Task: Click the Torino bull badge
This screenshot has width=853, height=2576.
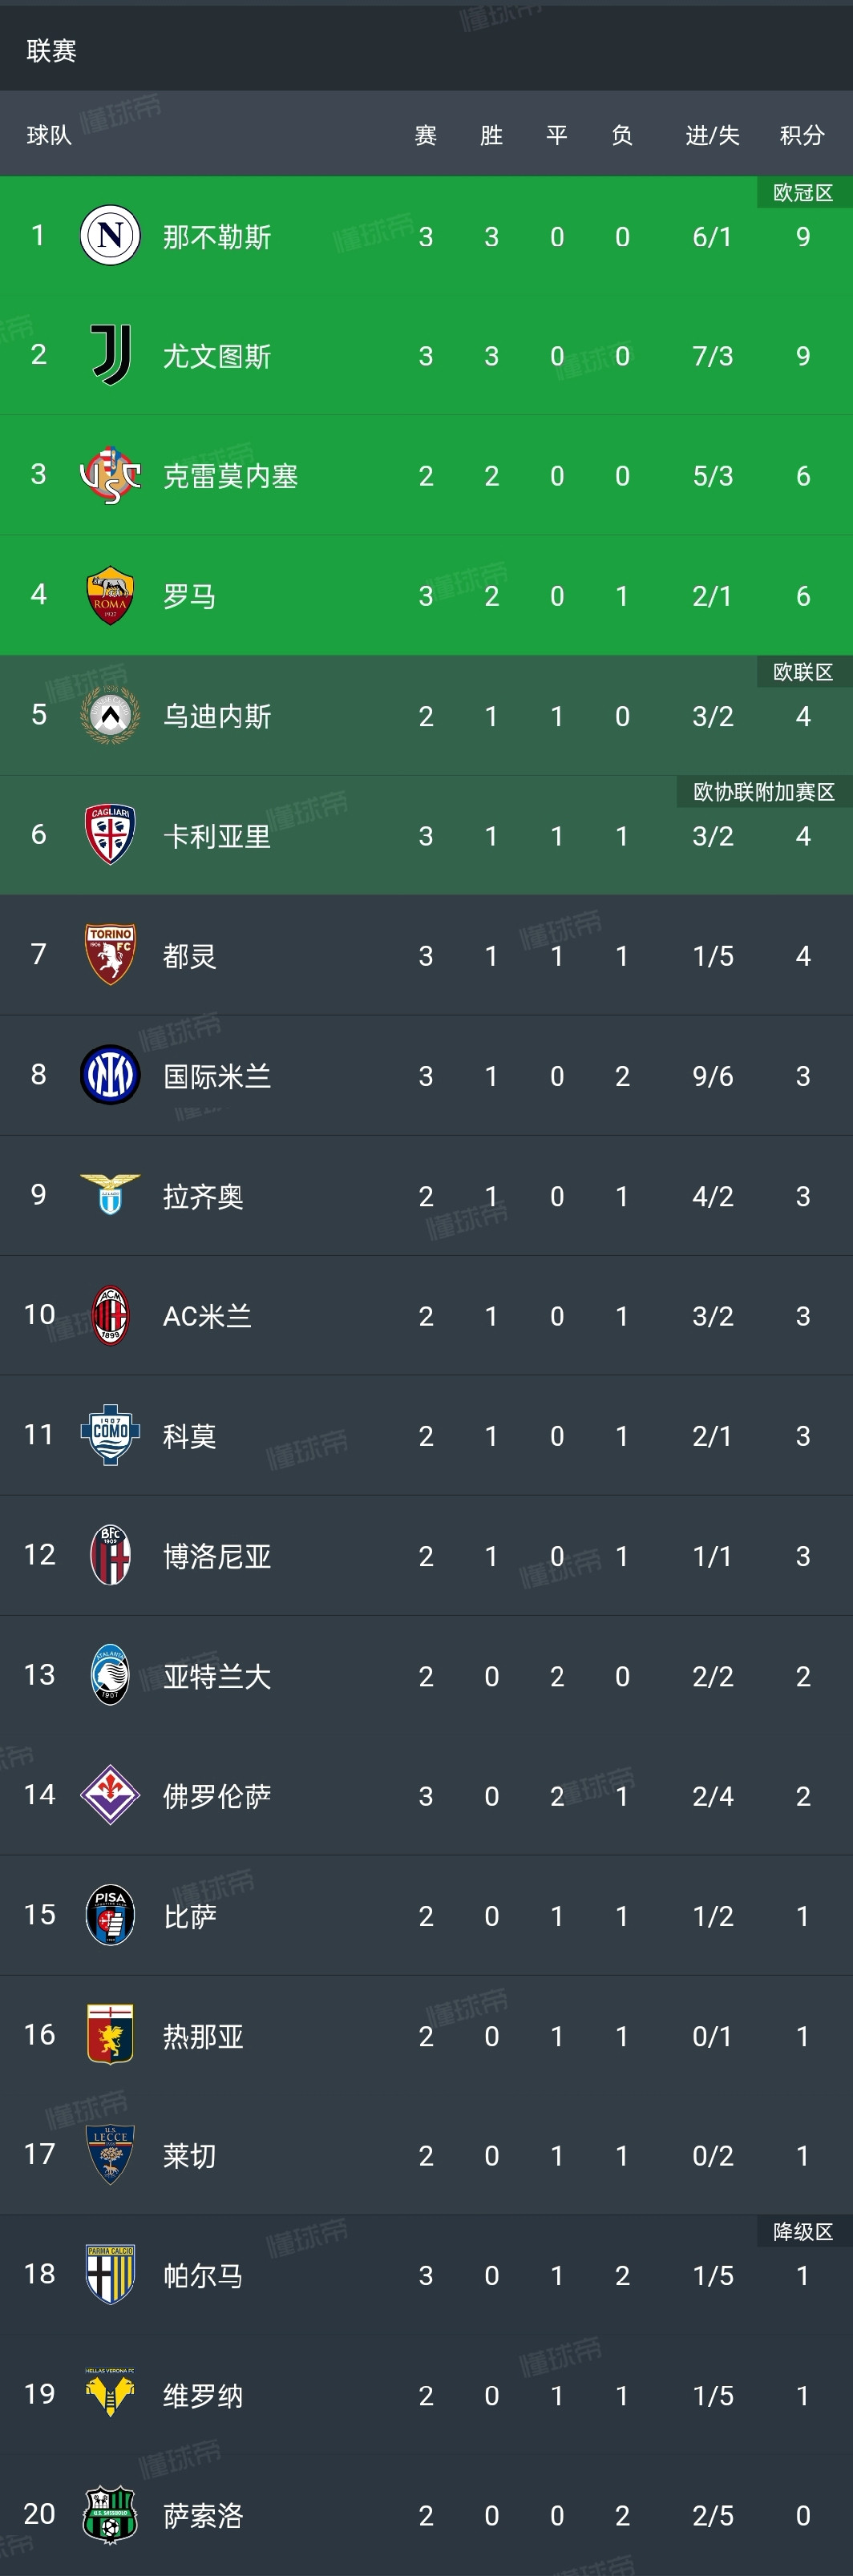Action: coord(110,955)
